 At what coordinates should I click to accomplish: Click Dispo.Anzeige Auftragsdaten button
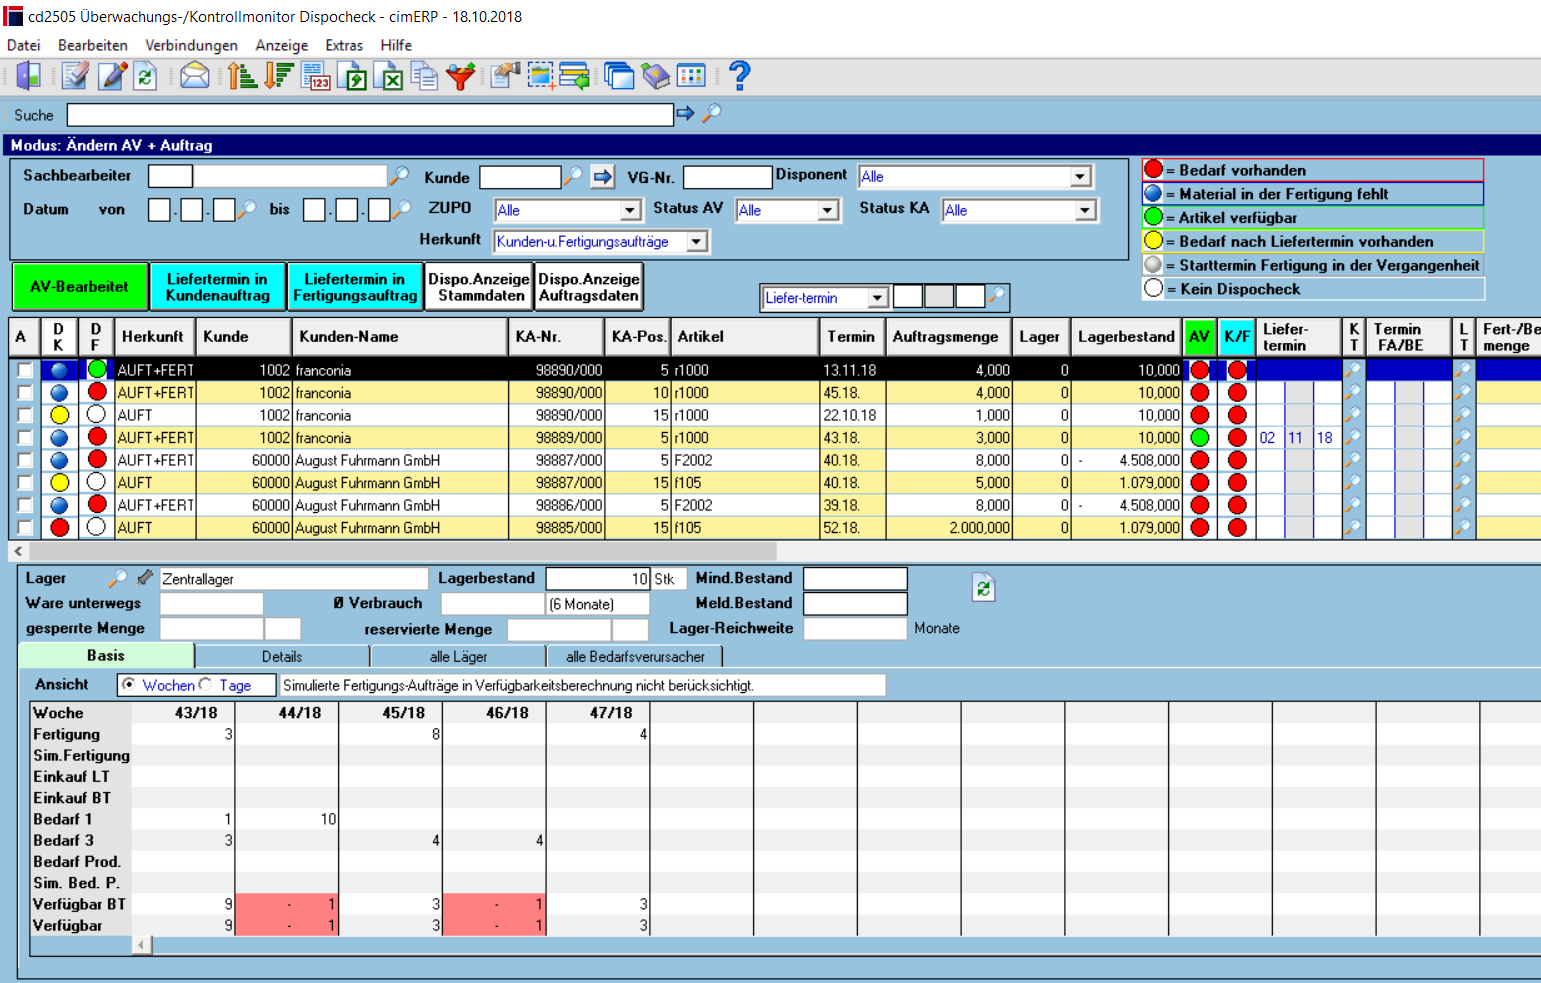pyautogui.click(x=589, y=287)
